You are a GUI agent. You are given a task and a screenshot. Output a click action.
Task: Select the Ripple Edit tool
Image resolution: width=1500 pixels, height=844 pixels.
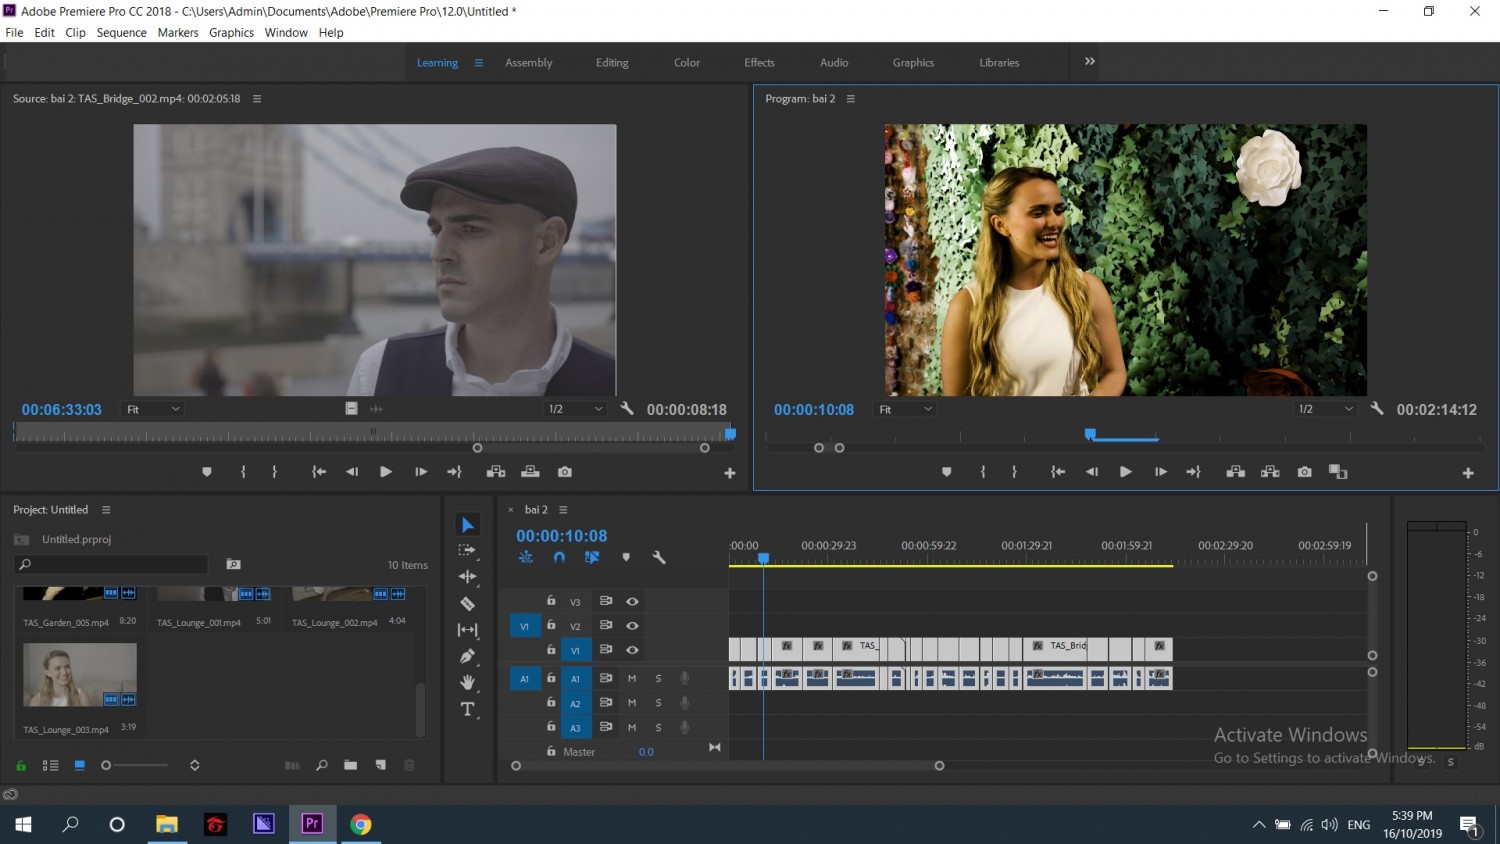click(x=467, y=576)
